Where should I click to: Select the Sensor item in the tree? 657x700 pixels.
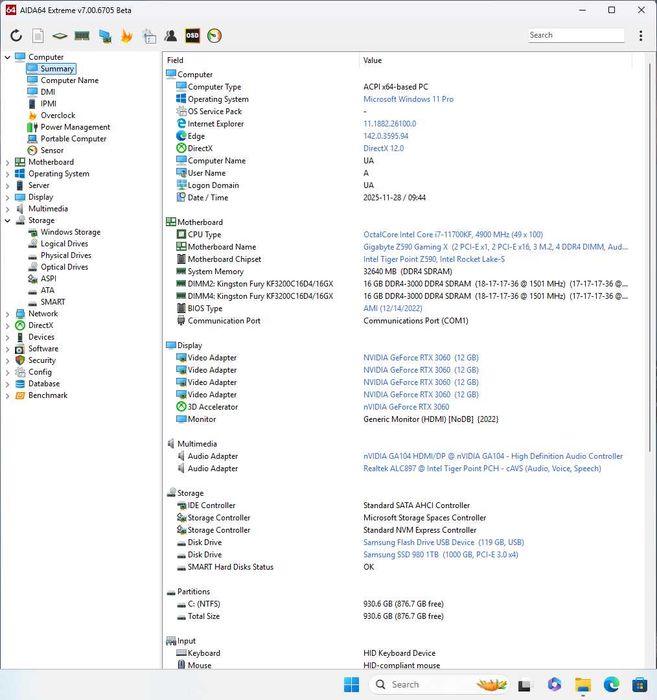(x=52, y=150)
